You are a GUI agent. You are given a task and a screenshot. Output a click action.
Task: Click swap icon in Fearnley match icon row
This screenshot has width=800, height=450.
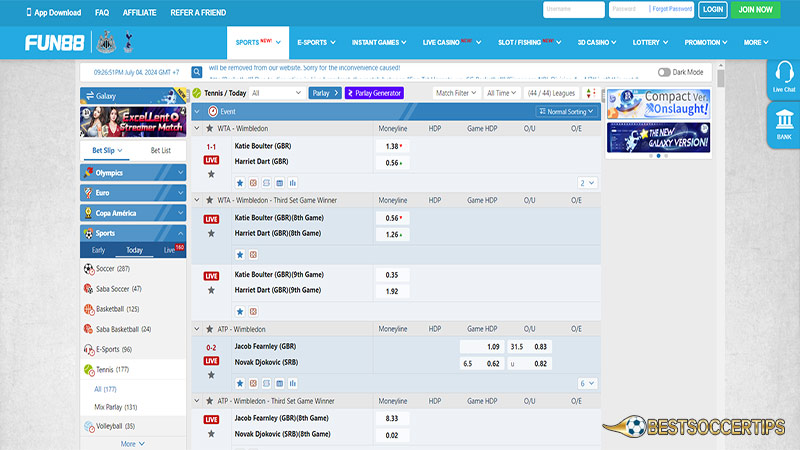pos(266,383)
